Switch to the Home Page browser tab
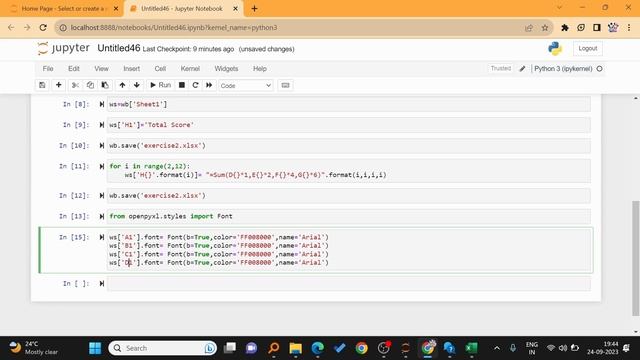 coord(63,9)
